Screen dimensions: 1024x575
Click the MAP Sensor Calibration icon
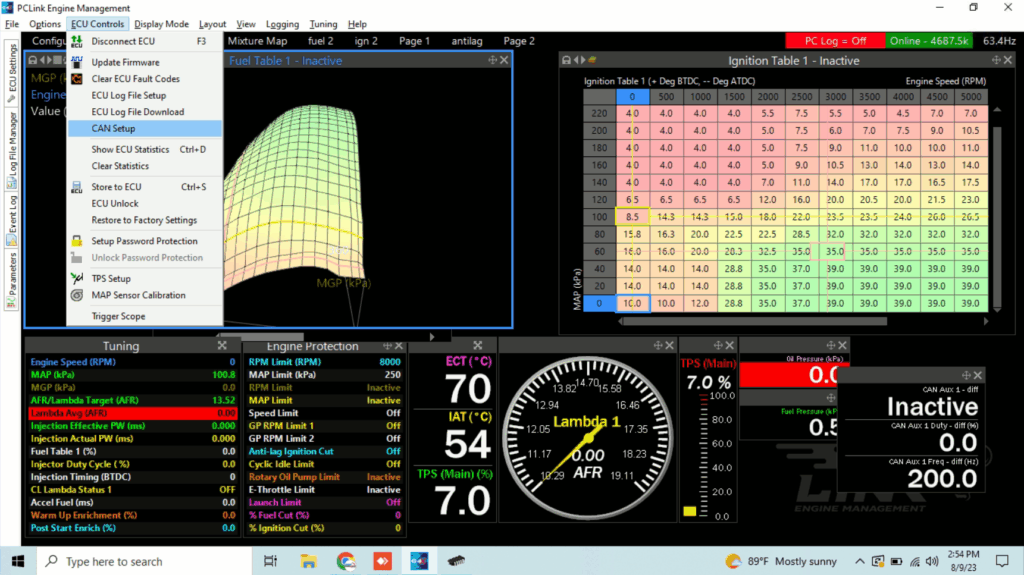[77, 295]
